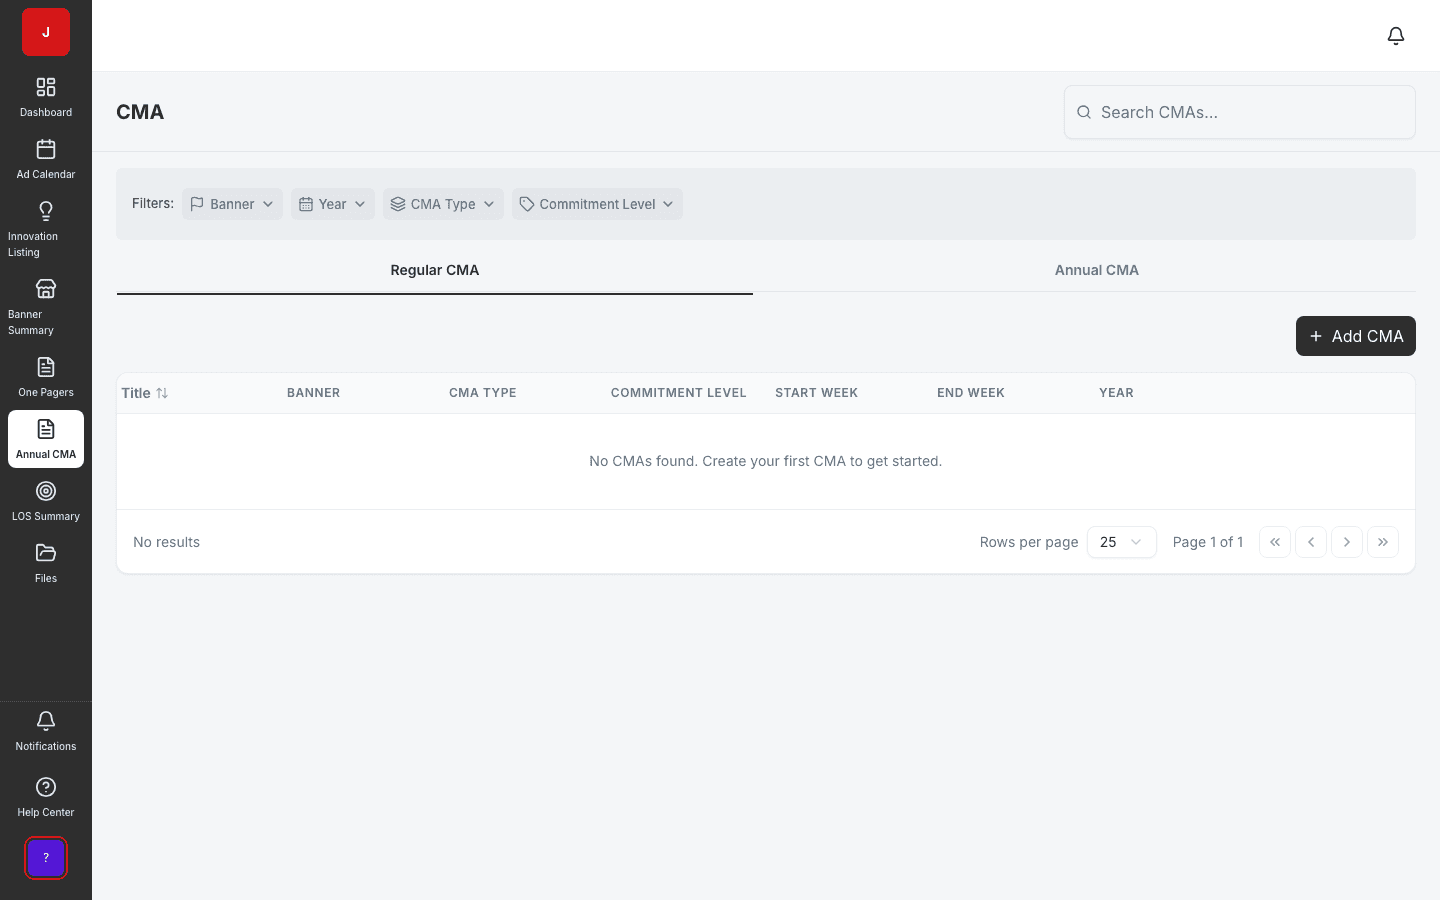
Task: Click the CMA TYPE column header
Action: (483, 393)
